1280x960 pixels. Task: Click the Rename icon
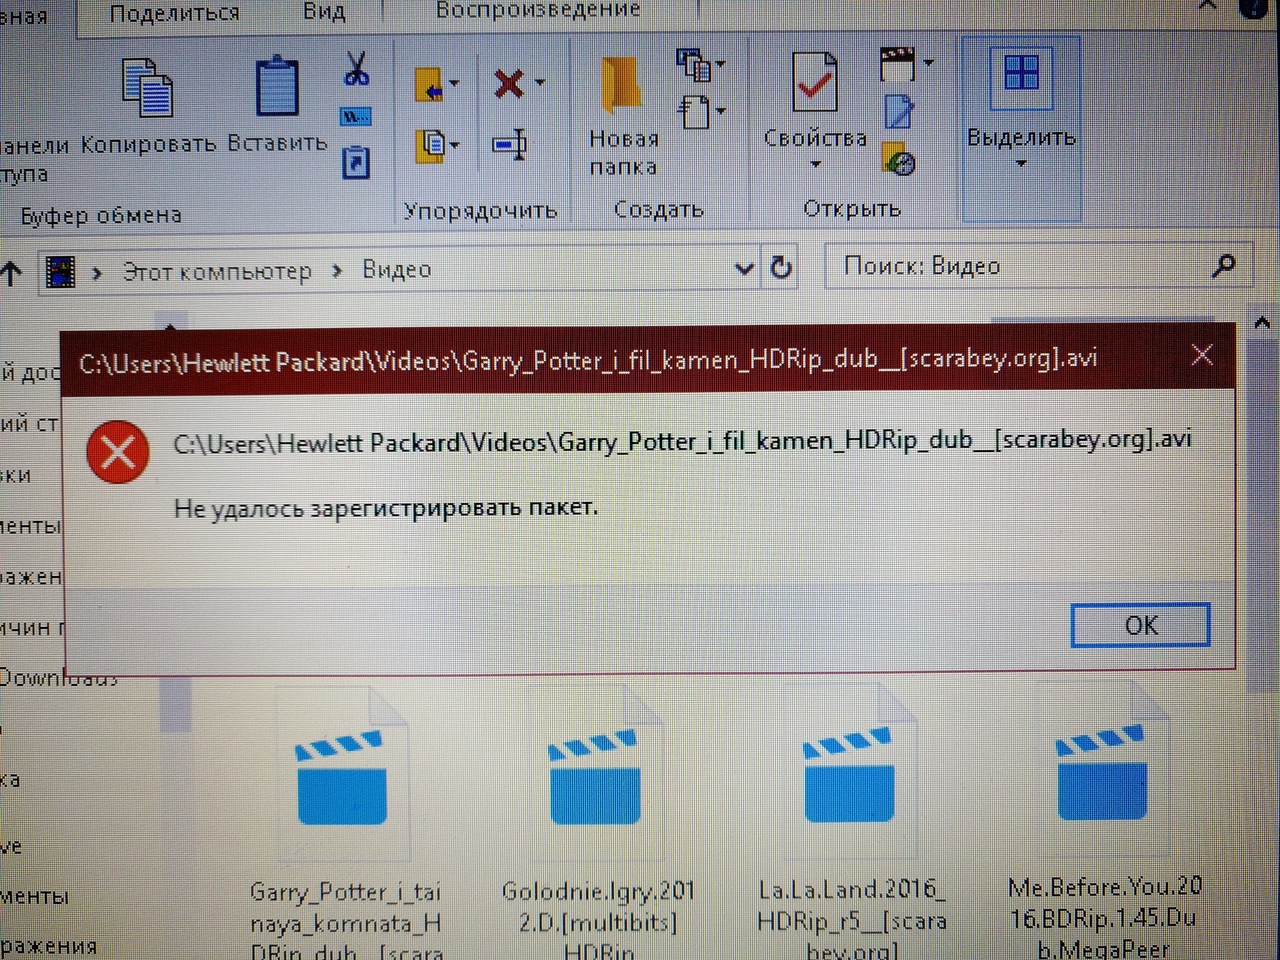click(x=510, y=144)
